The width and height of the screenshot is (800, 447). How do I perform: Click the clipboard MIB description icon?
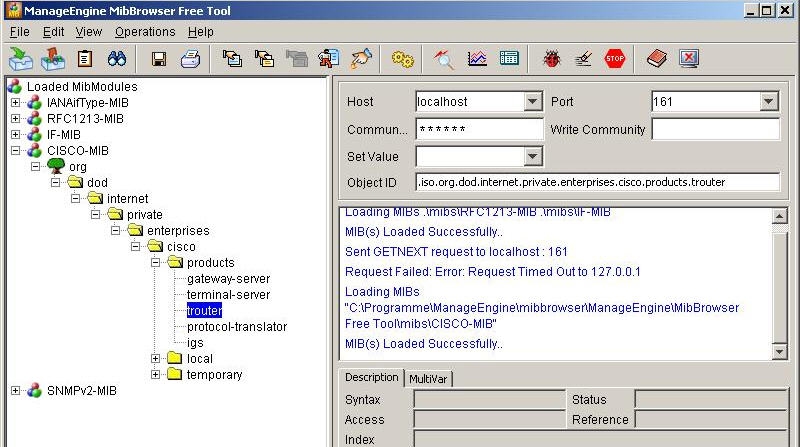pos(85,59)
